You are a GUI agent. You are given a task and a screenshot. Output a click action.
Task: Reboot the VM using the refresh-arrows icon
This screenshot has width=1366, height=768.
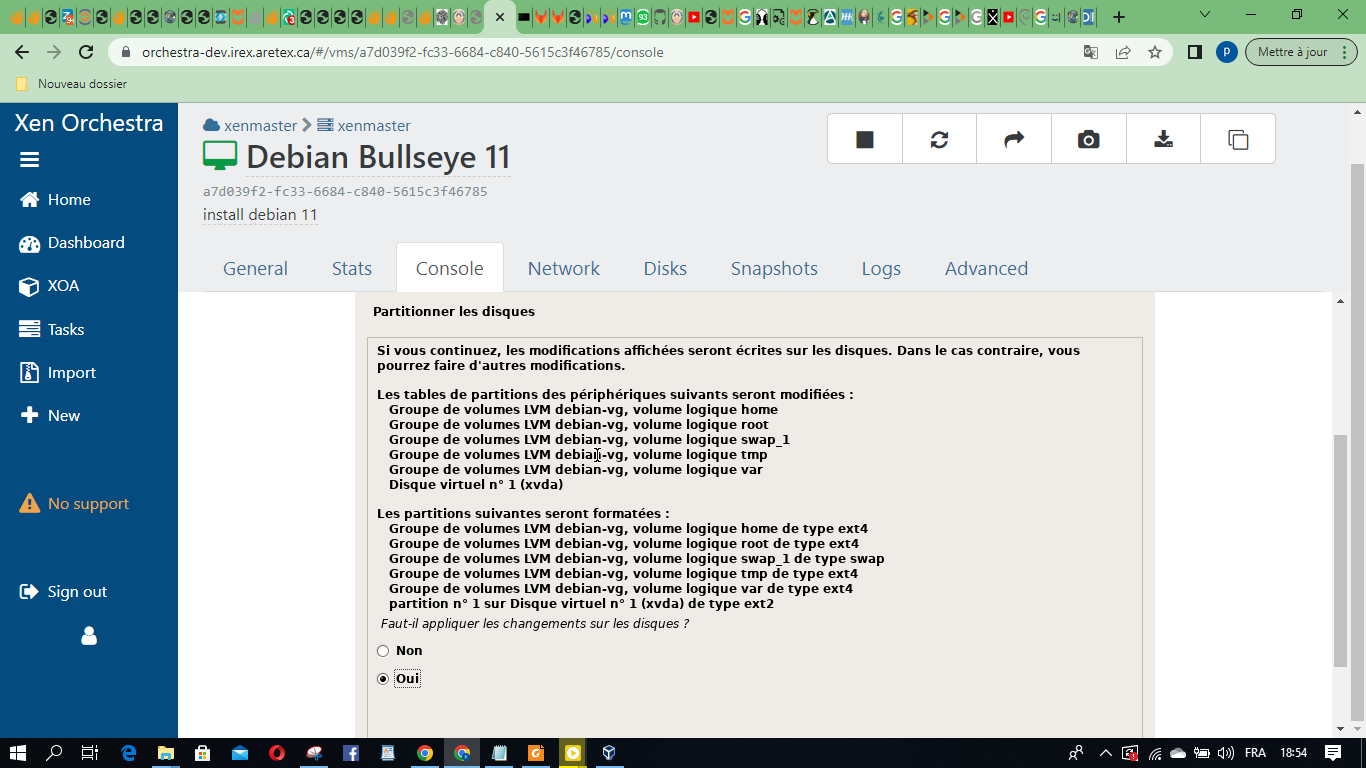pos(939,139)
